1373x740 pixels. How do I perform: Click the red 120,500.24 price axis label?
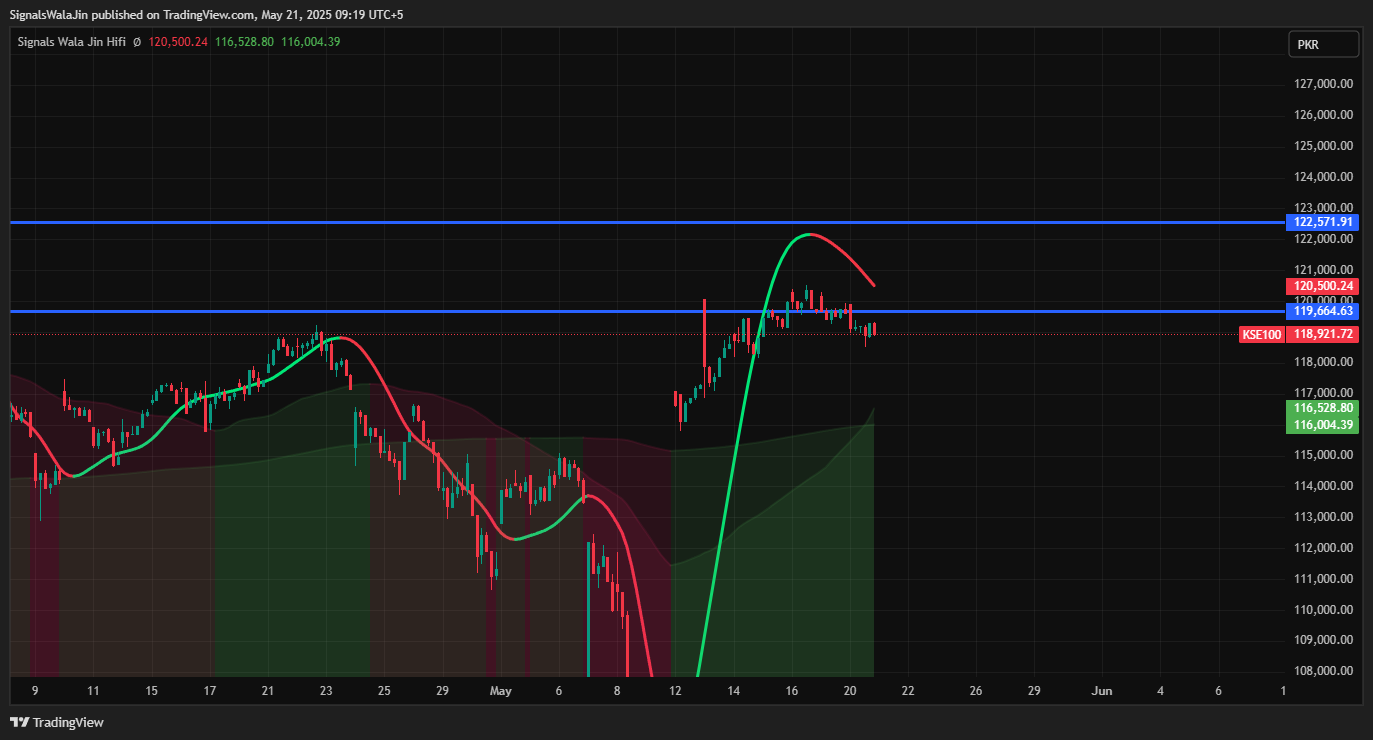(1323, 286)
